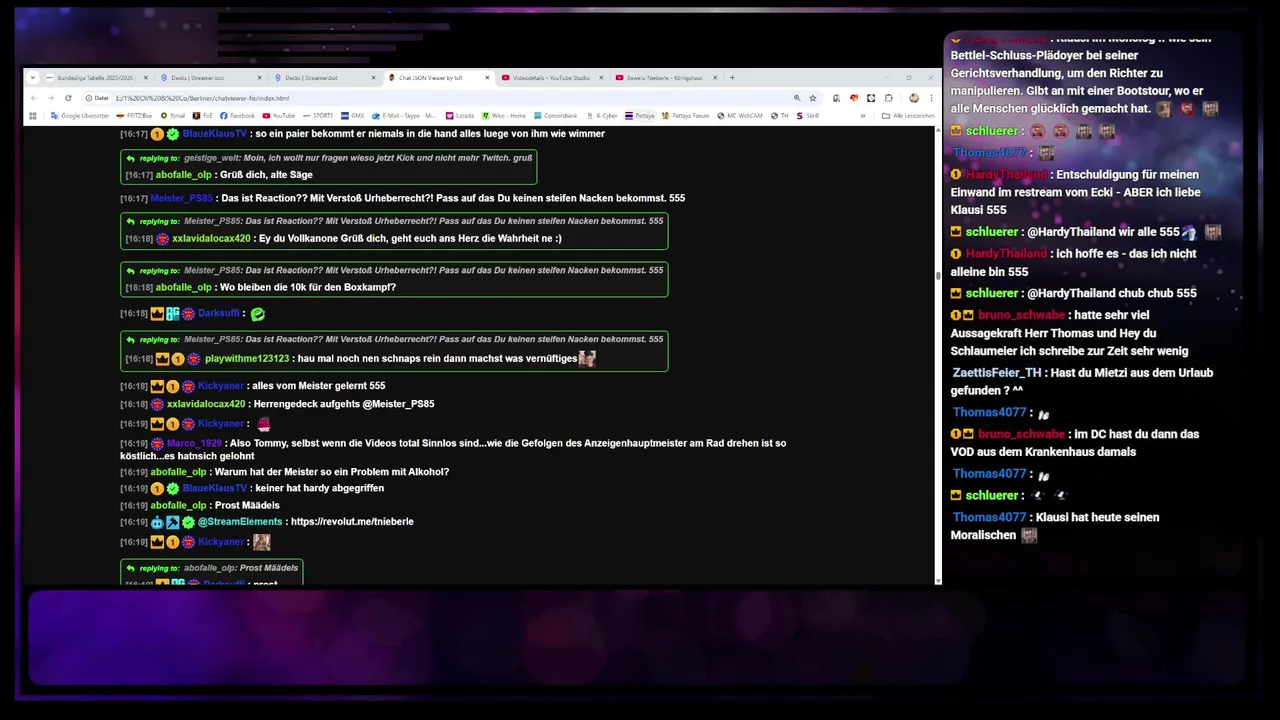Open E-Mail - Skype bookmark
Screen dimensions: 1280x720
click(x=404, y=116)
